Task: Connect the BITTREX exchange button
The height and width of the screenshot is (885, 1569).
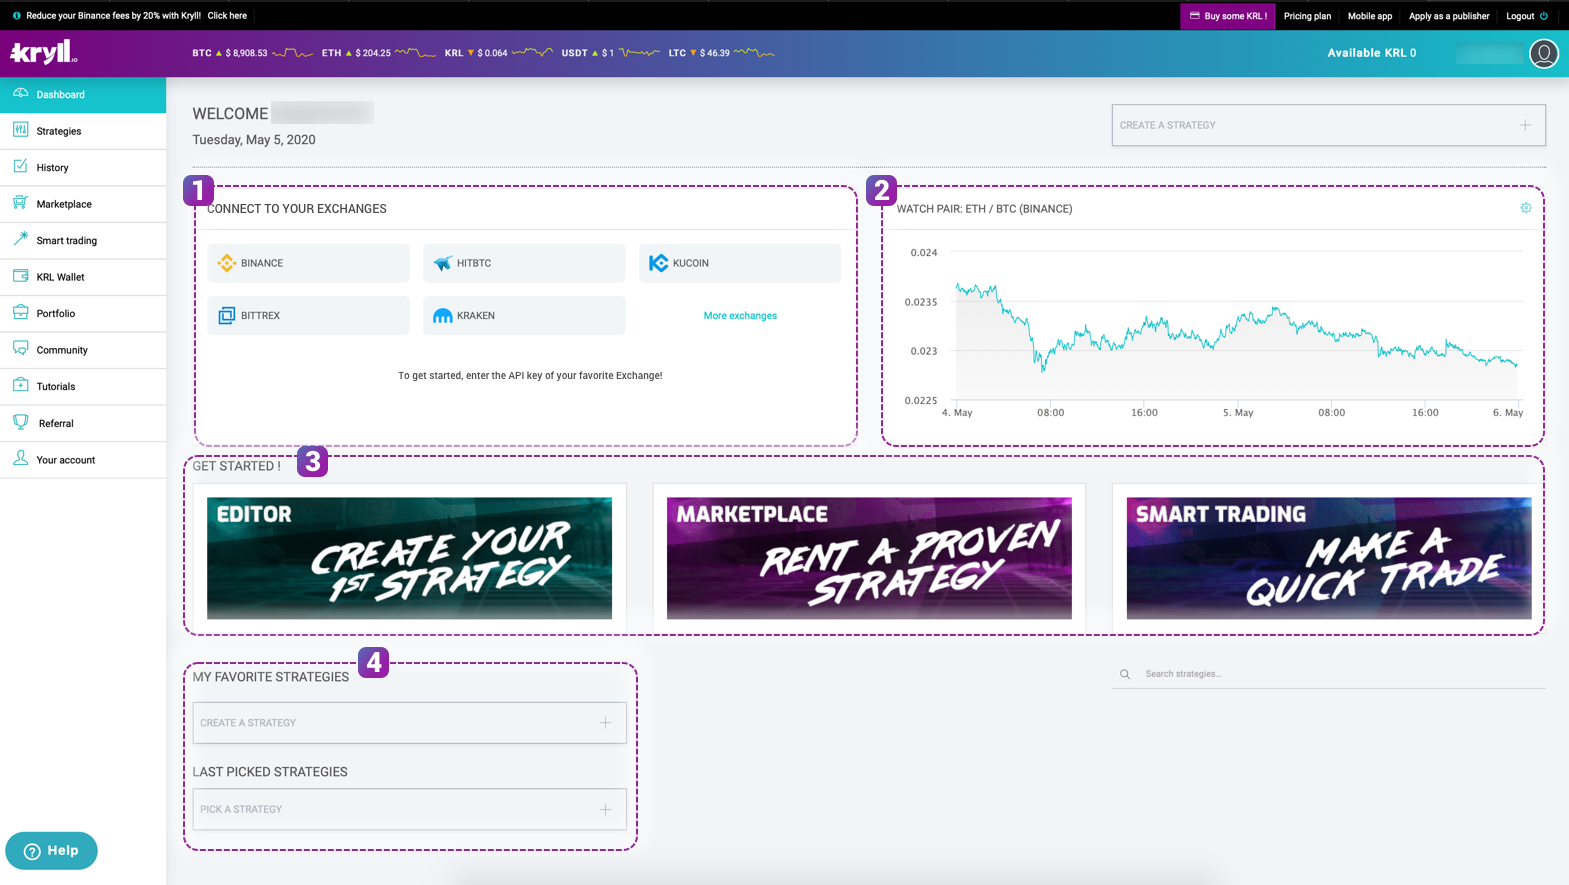Action: tap(308, 315)
